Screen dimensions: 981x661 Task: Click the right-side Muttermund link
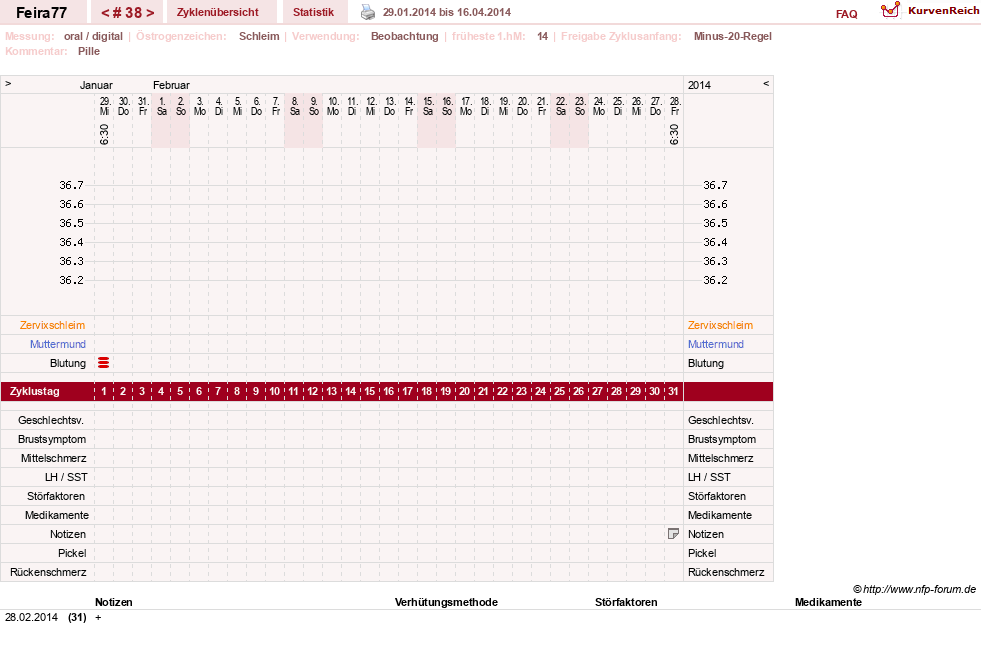click(x=716, y=344)
